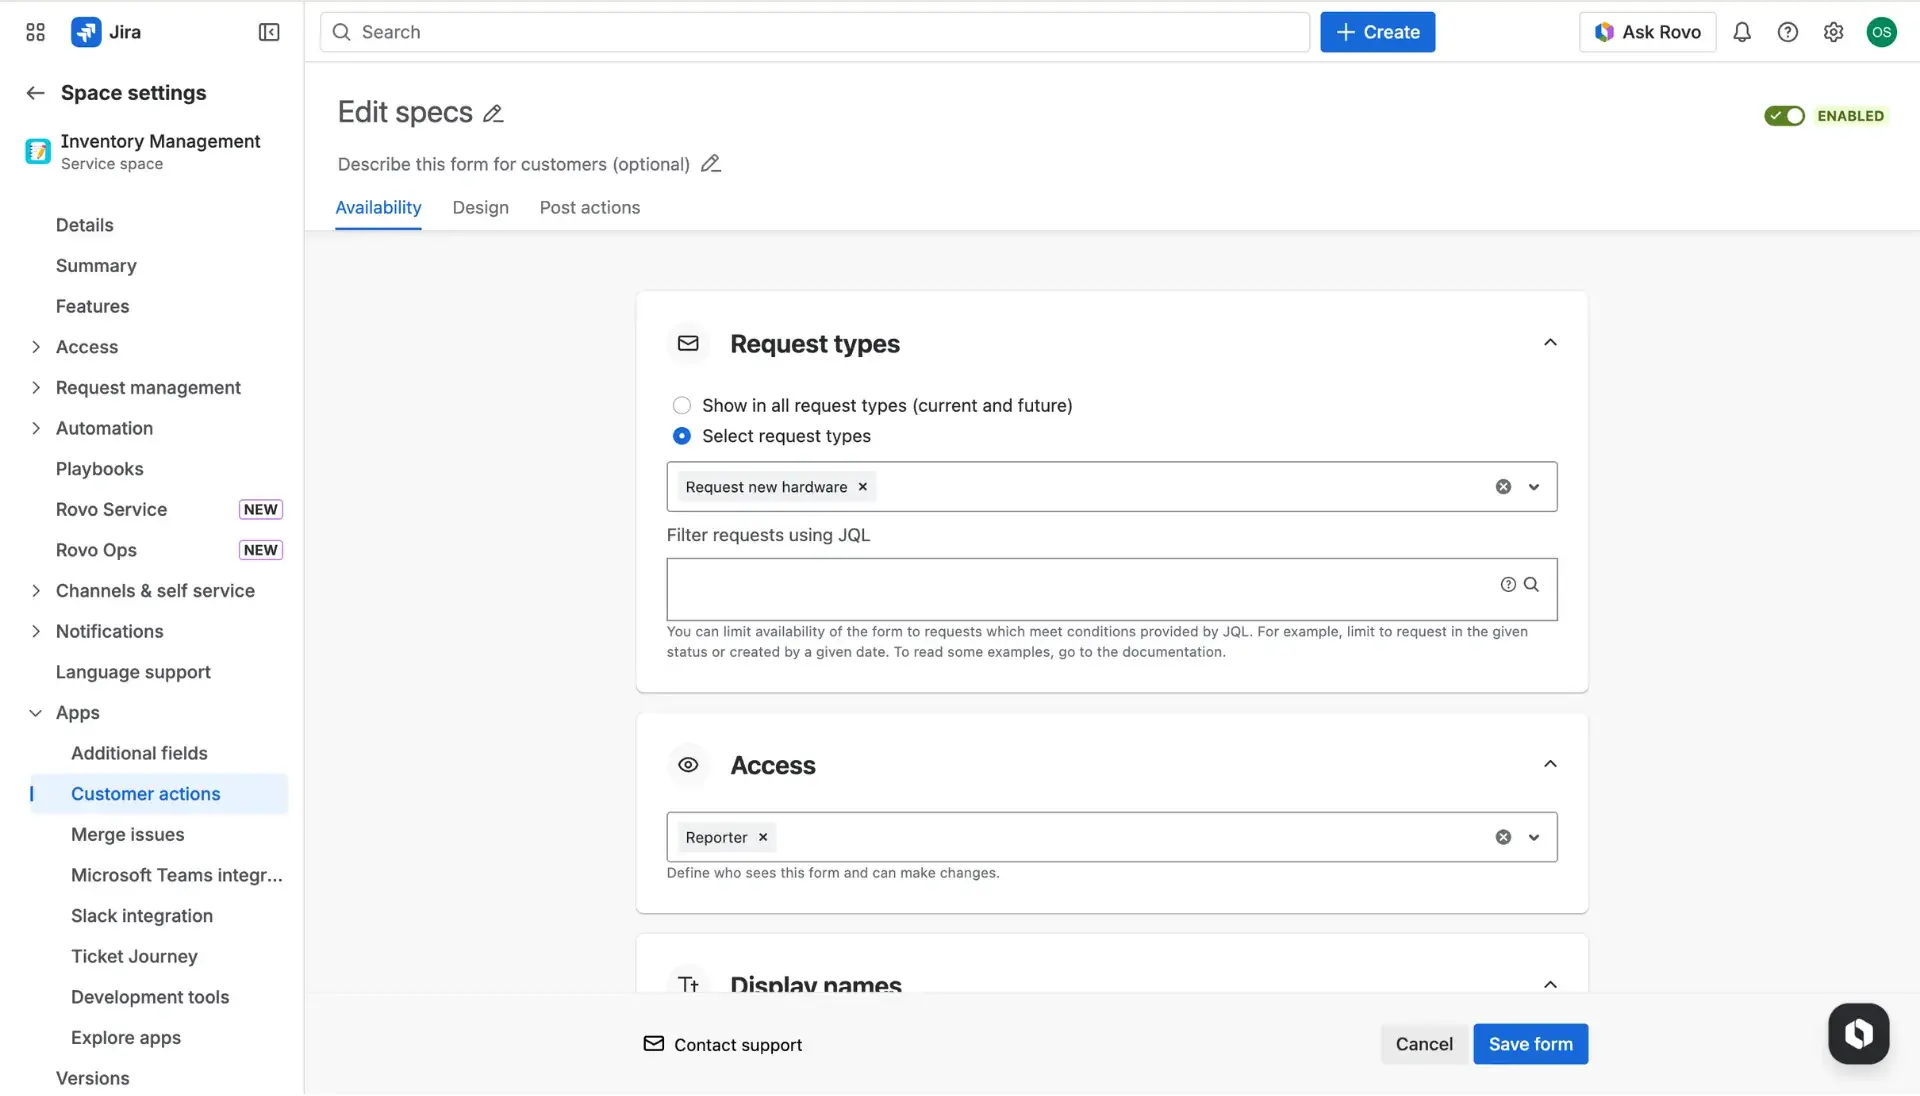
Task: Collapse the sidebar panel icon
Action: point(268,32)
